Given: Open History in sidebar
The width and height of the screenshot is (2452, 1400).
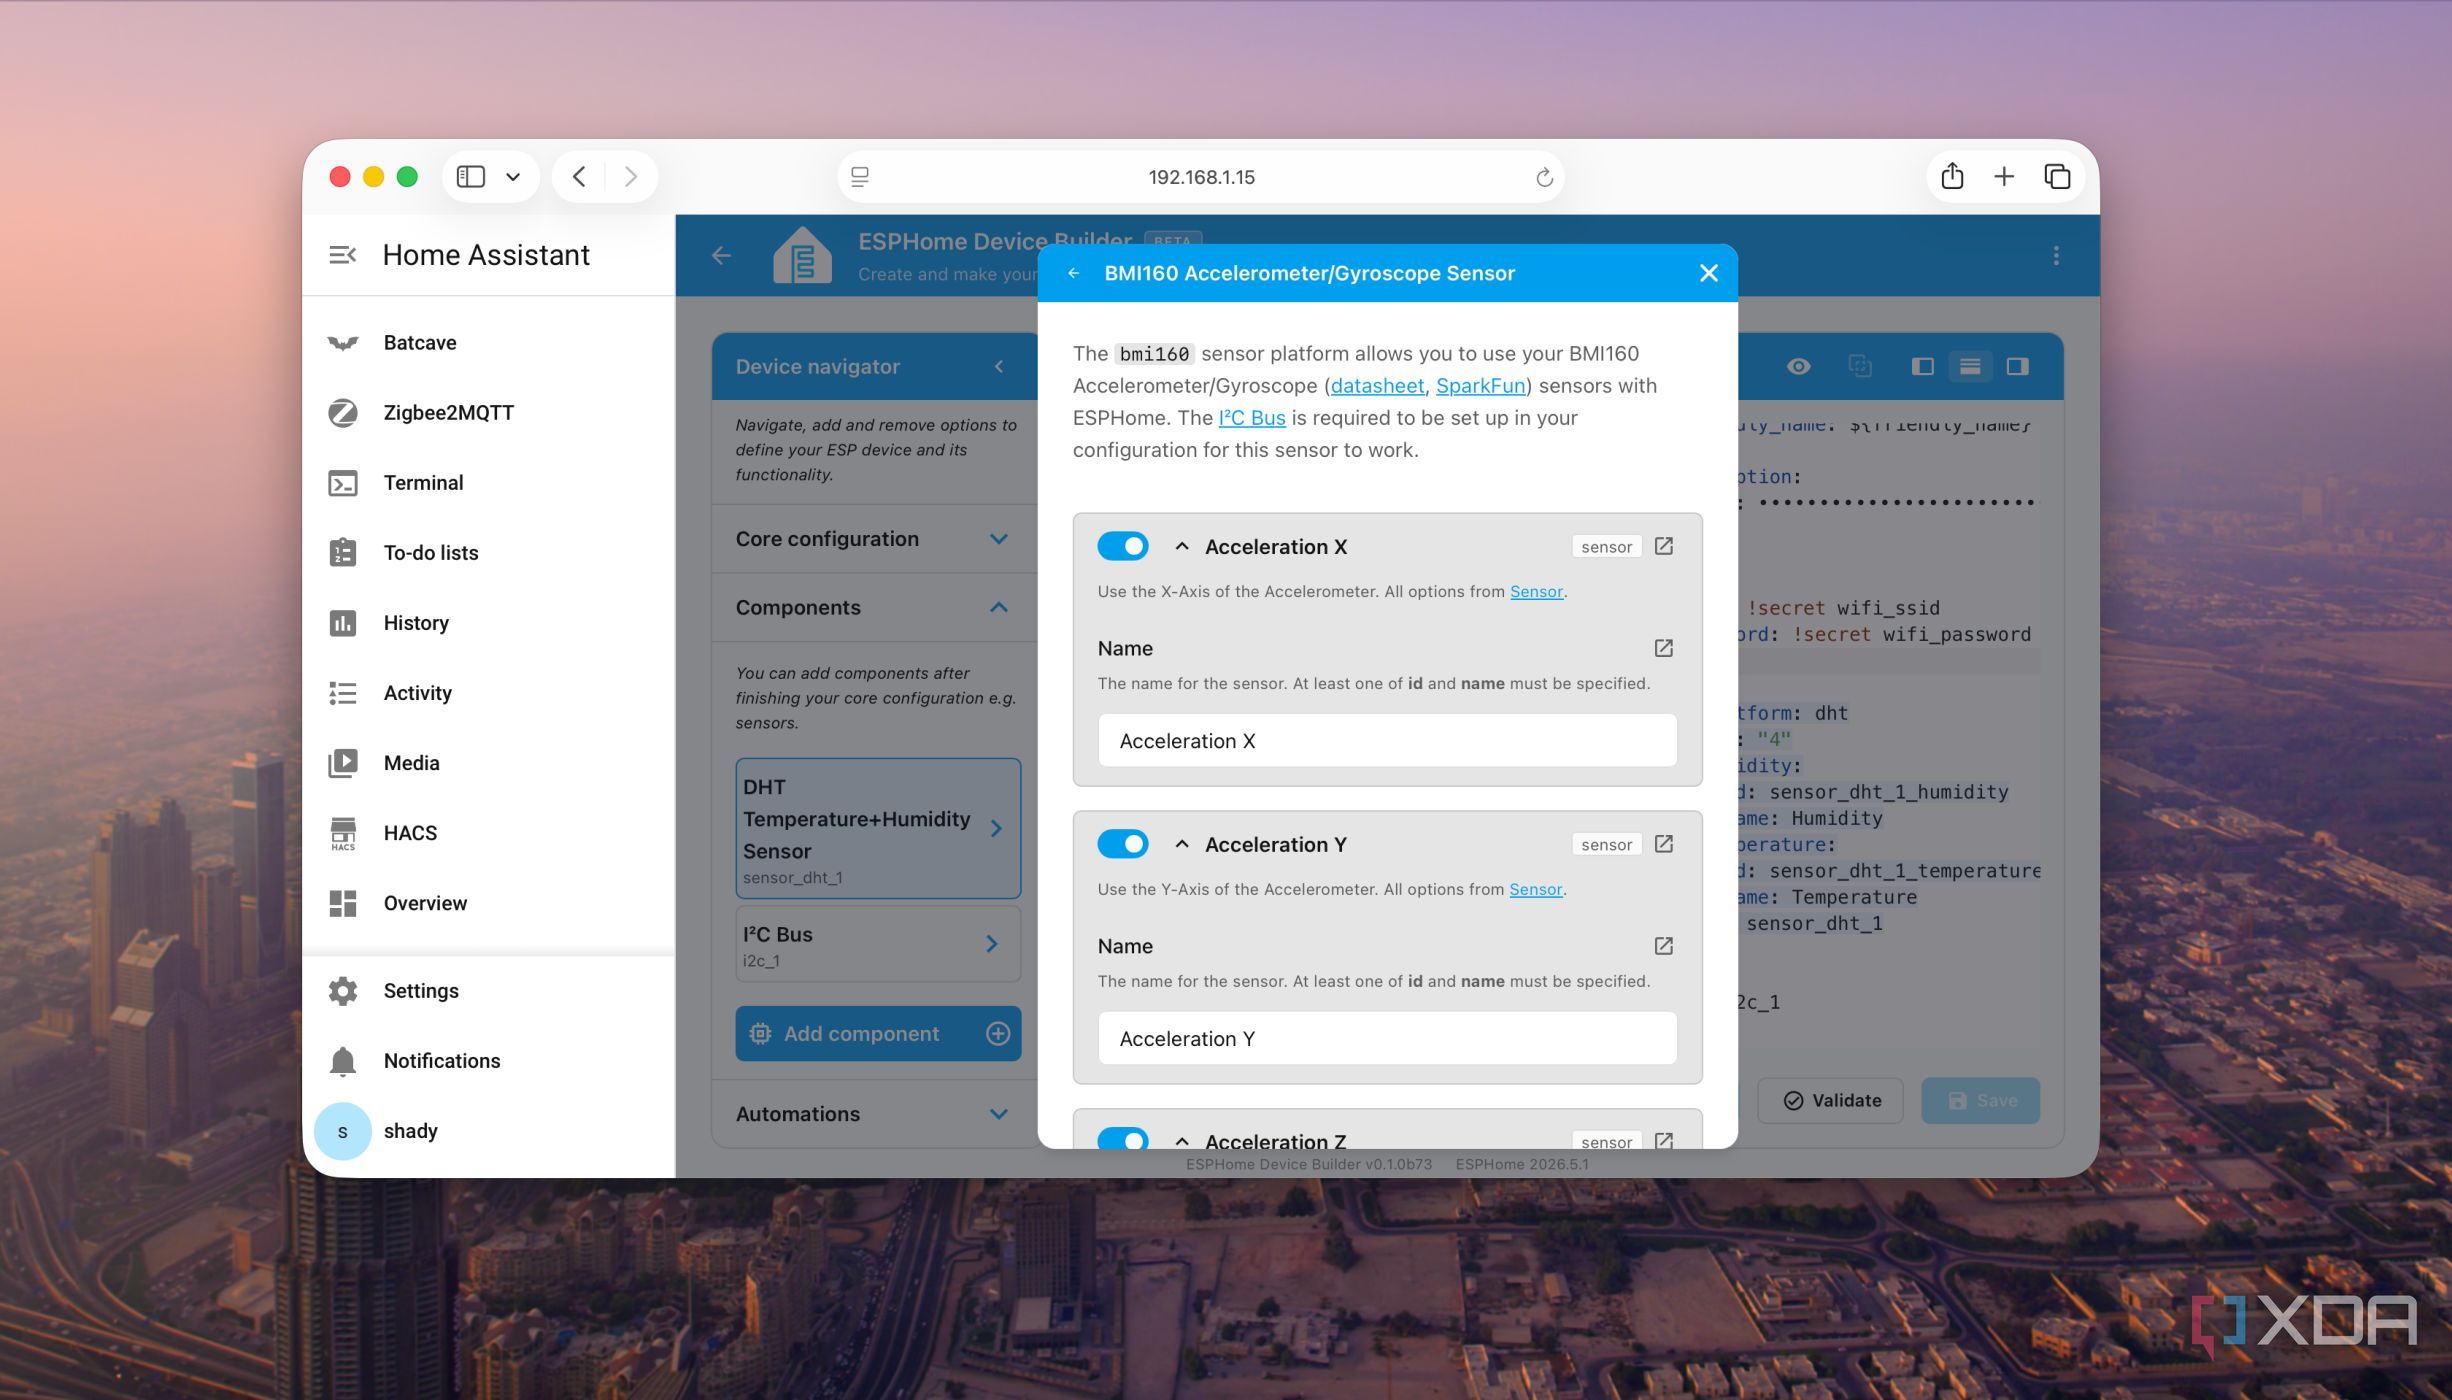Looking at the screenshot, I should 488,623.
